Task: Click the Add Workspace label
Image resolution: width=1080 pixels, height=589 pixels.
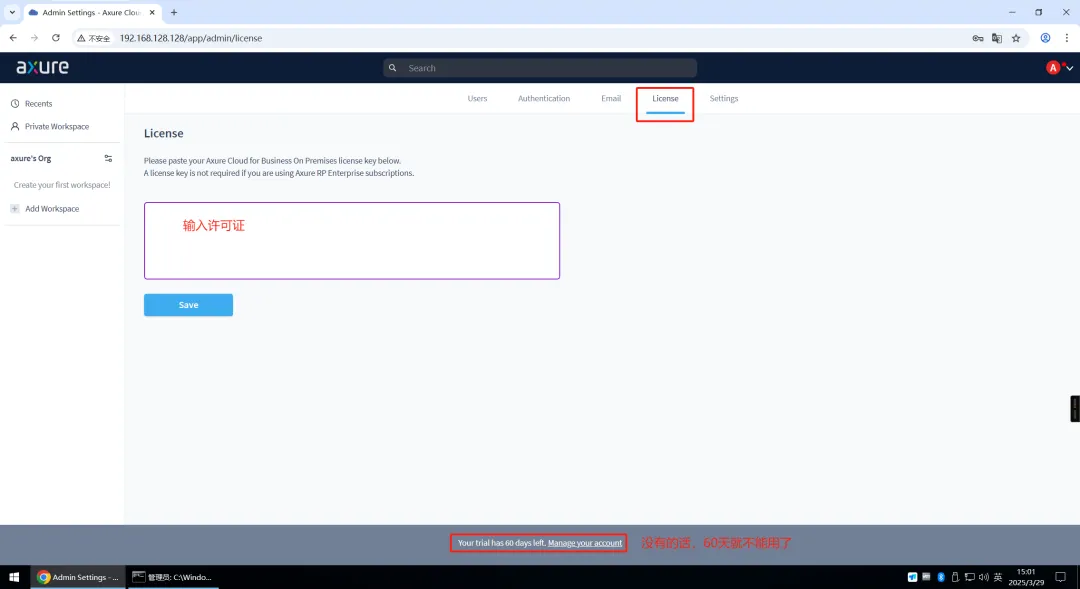Action: pyautogui.click(x=52, y=209)
